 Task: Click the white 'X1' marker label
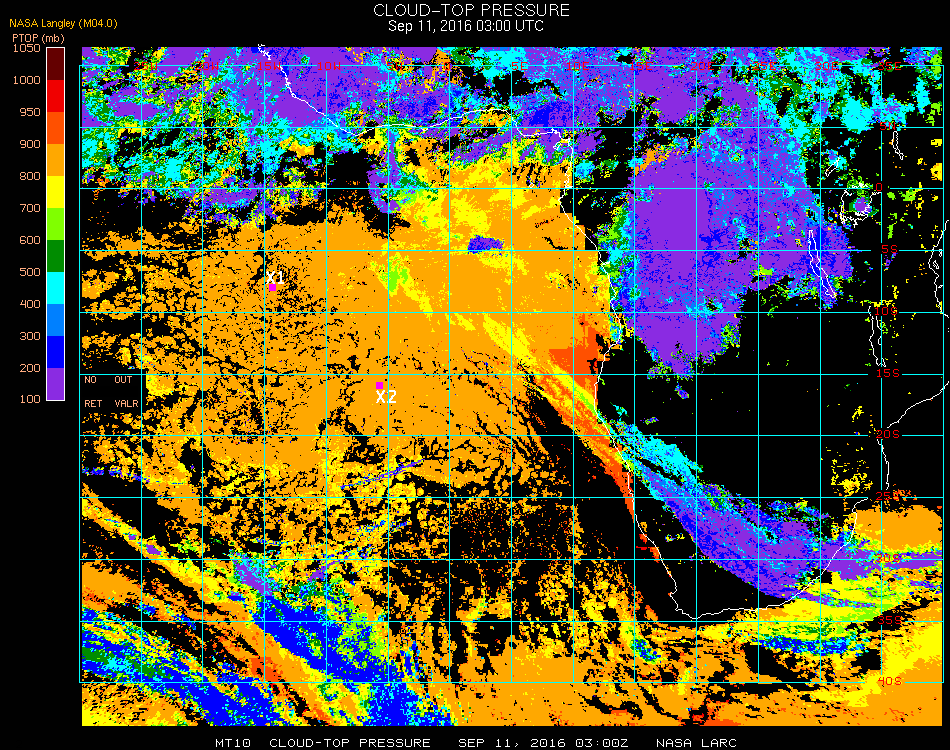276,277
